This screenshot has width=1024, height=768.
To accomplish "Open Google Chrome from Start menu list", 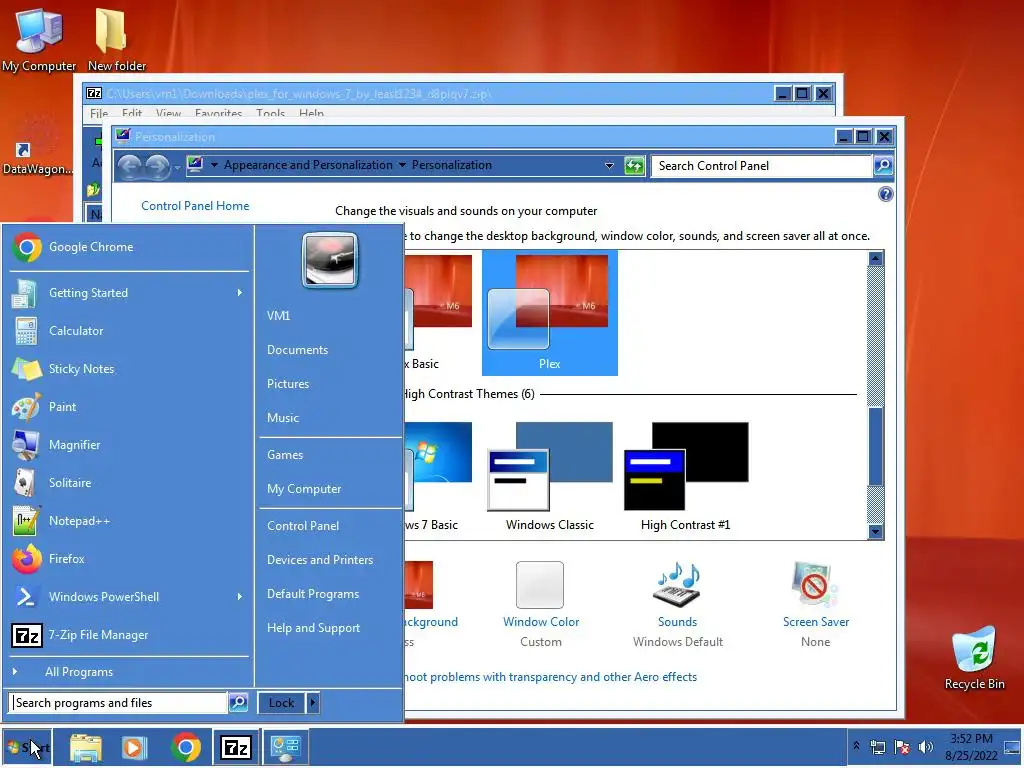I will coord(128,248).
